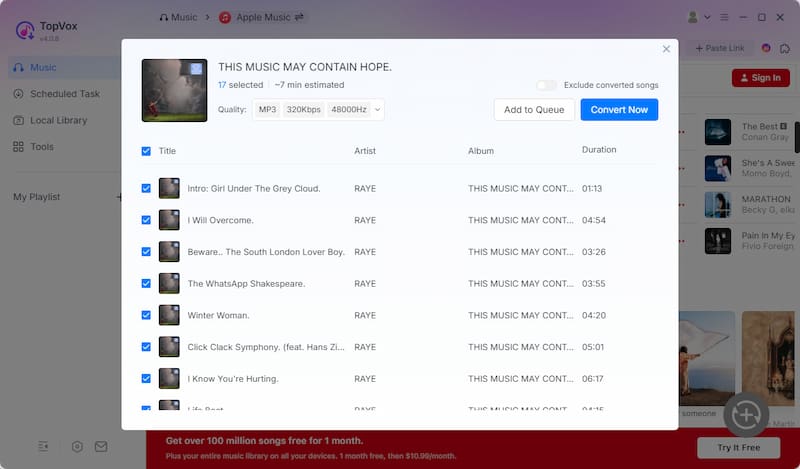
Task: Click the I Will Overcome track thumbnail
Action: [x=169, y=220]
